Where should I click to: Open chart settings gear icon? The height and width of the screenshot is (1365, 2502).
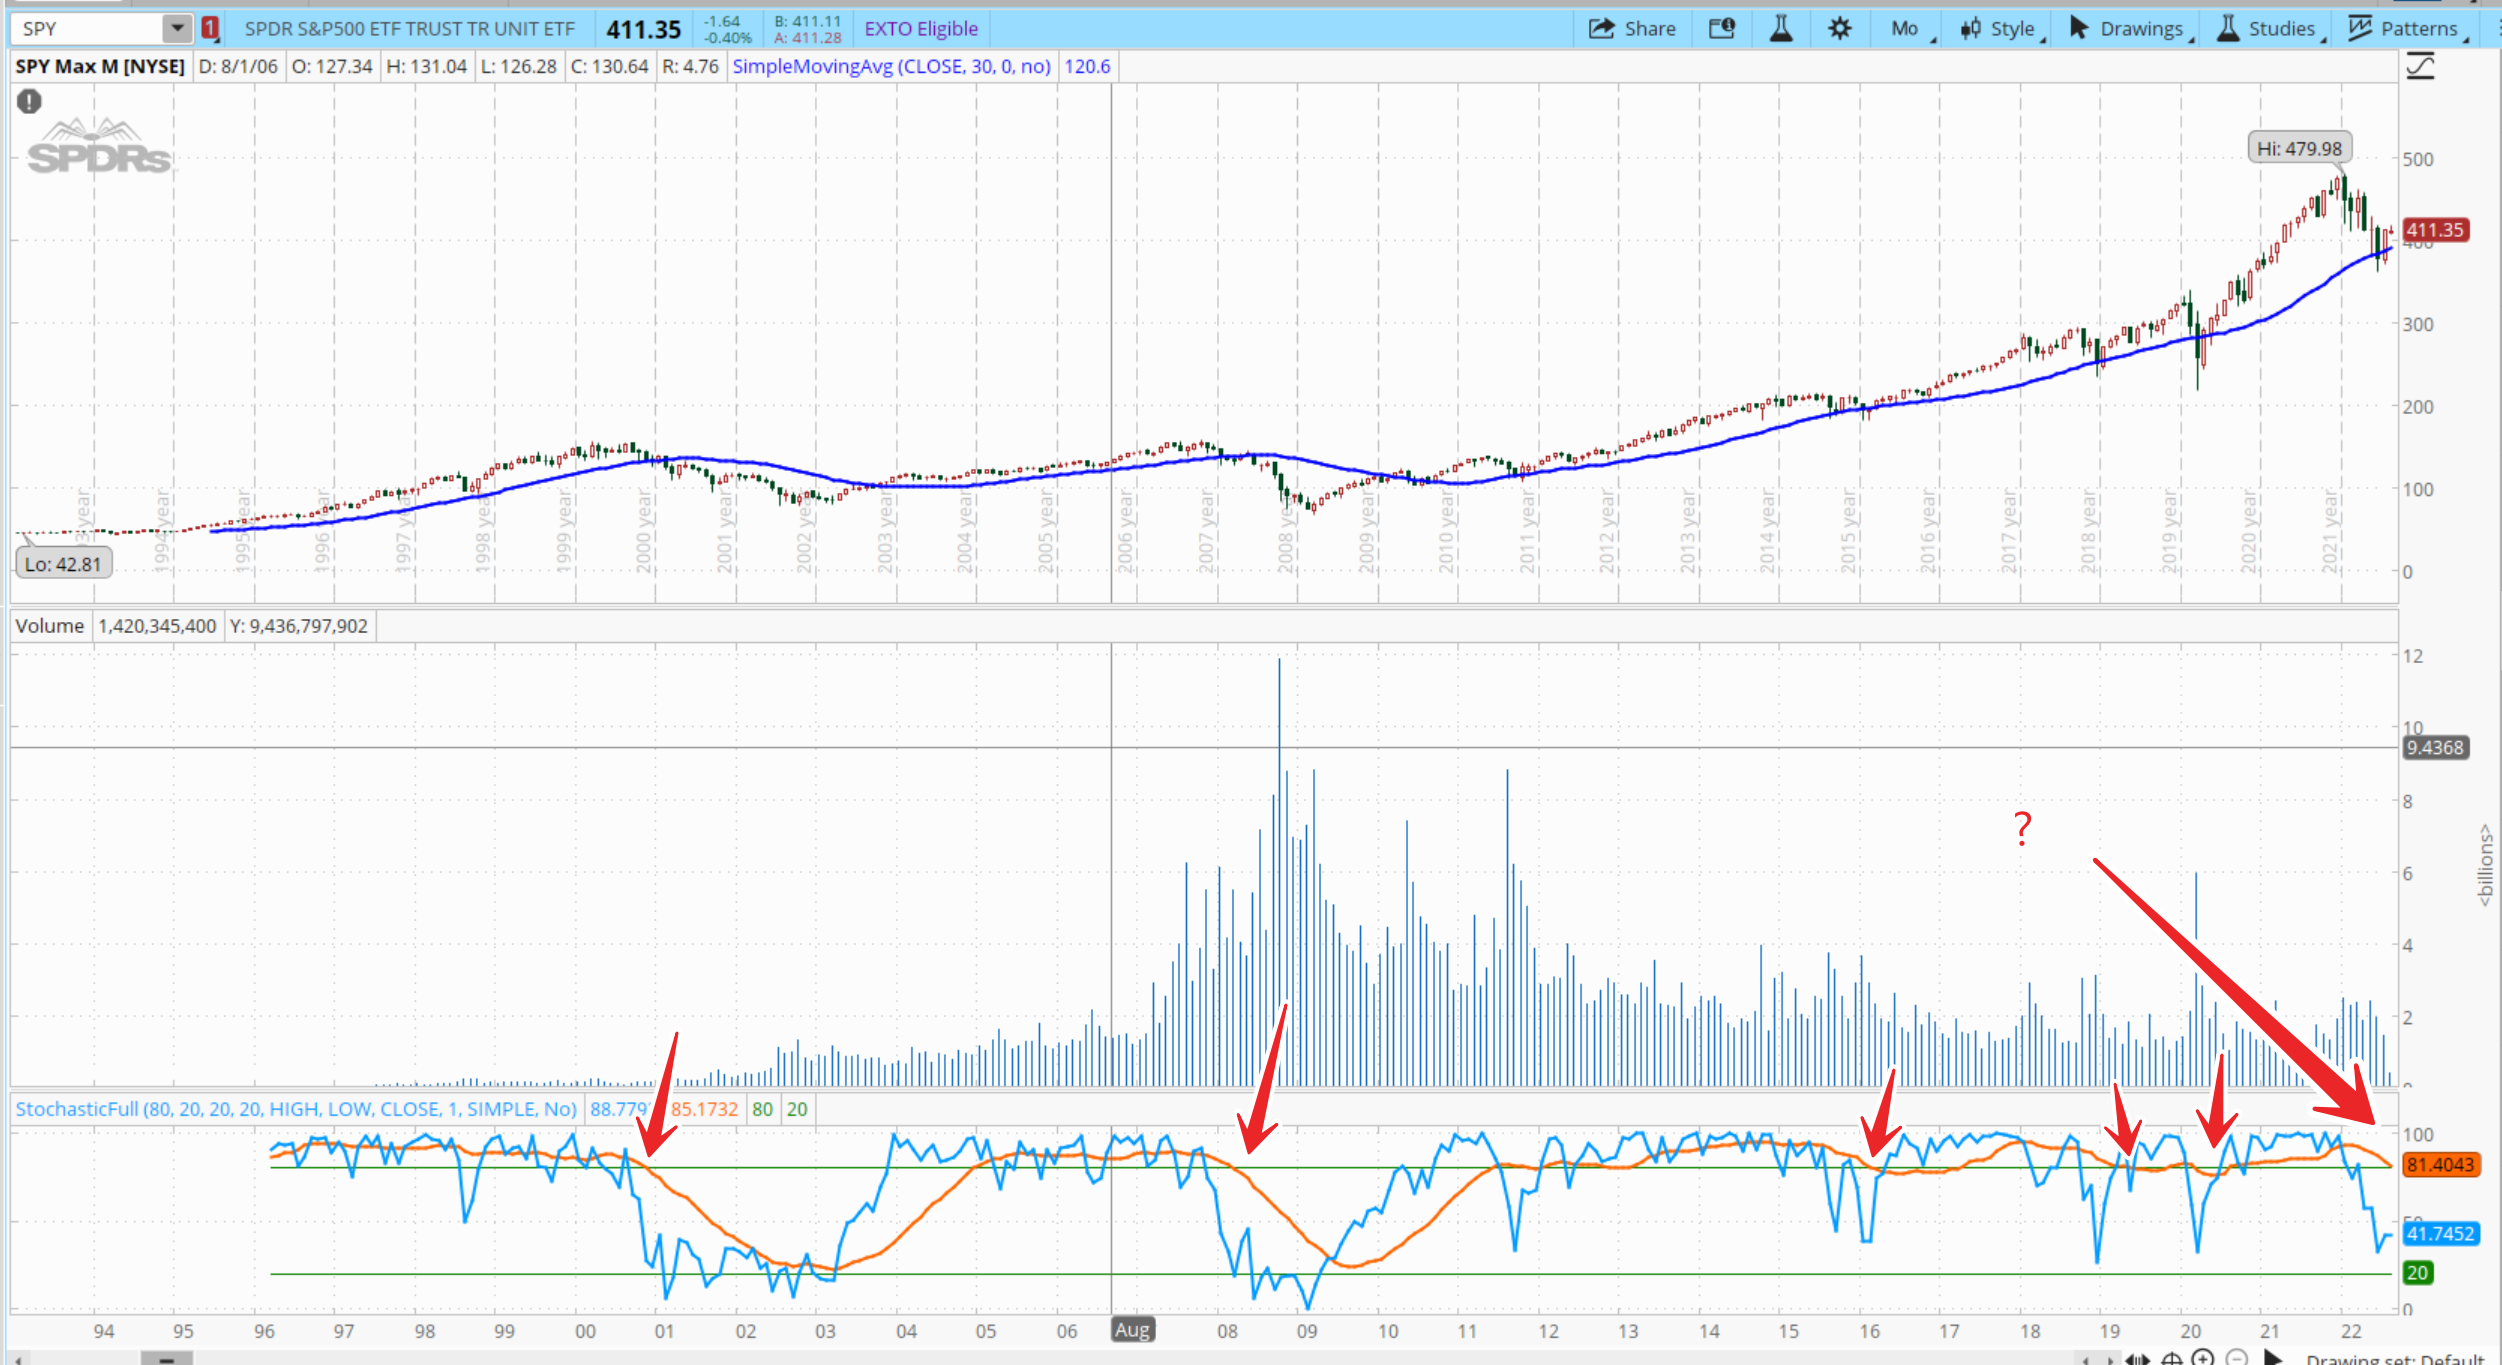point(1839,29)
